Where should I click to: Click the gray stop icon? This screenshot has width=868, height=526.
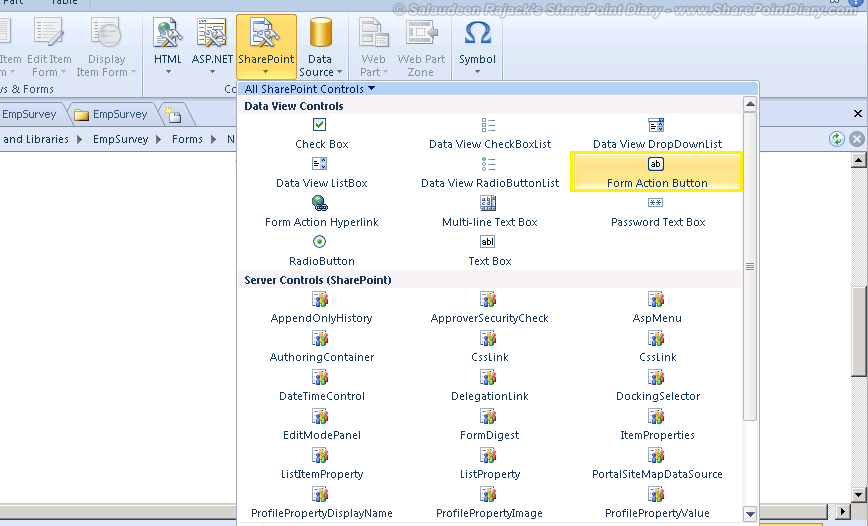(x=857, y=139)
